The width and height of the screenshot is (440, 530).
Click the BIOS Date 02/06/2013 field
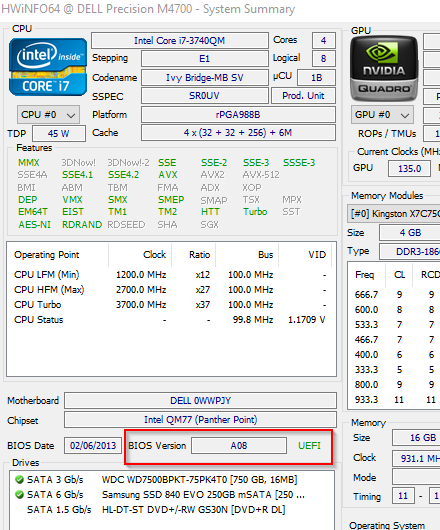tap(93, 445)
